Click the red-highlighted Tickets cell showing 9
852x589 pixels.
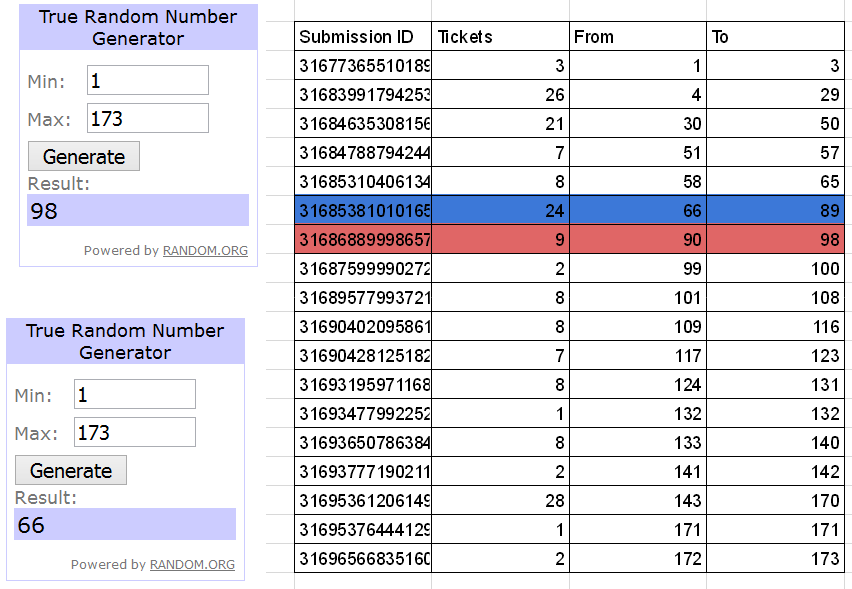coord(500,240)
